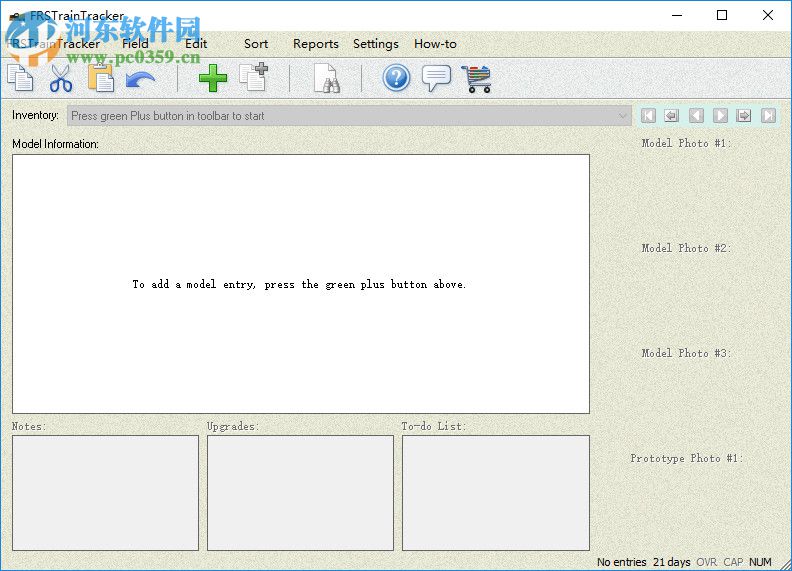
Task: Click 'No entries' in status bar
Action: tap(622, 562)
